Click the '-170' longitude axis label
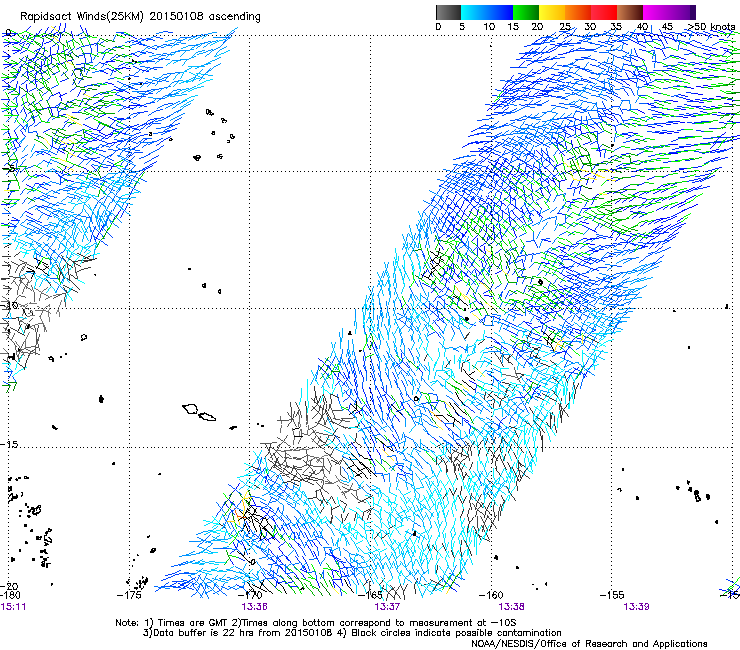 point(250,595)
